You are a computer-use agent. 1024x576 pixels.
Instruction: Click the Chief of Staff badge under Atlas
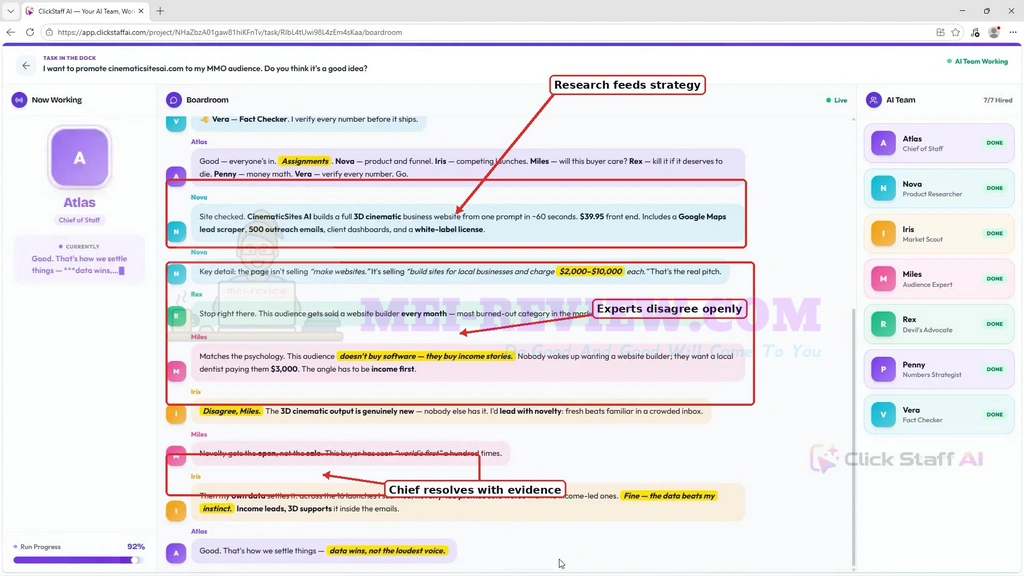click(79, 220)
